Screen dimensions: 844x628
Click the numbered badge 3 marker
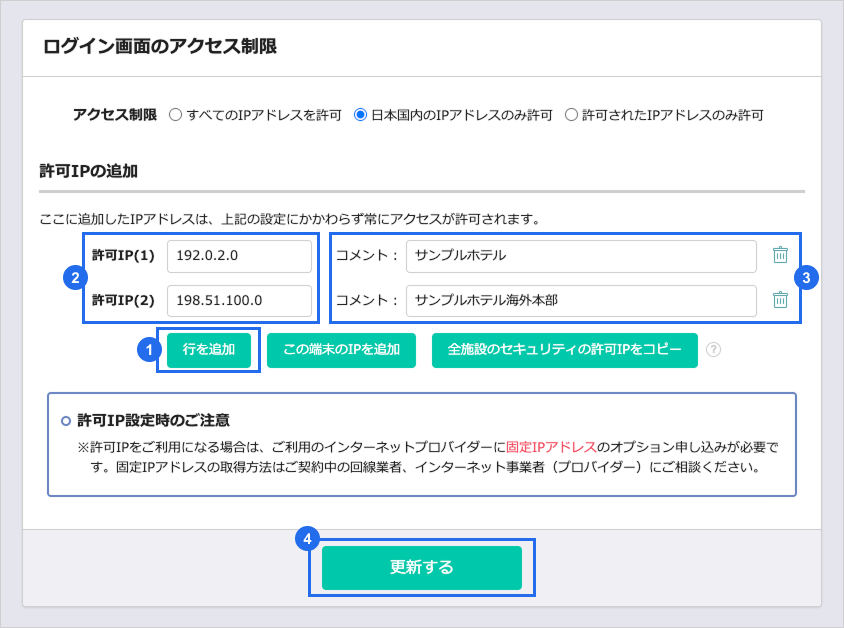808,278
